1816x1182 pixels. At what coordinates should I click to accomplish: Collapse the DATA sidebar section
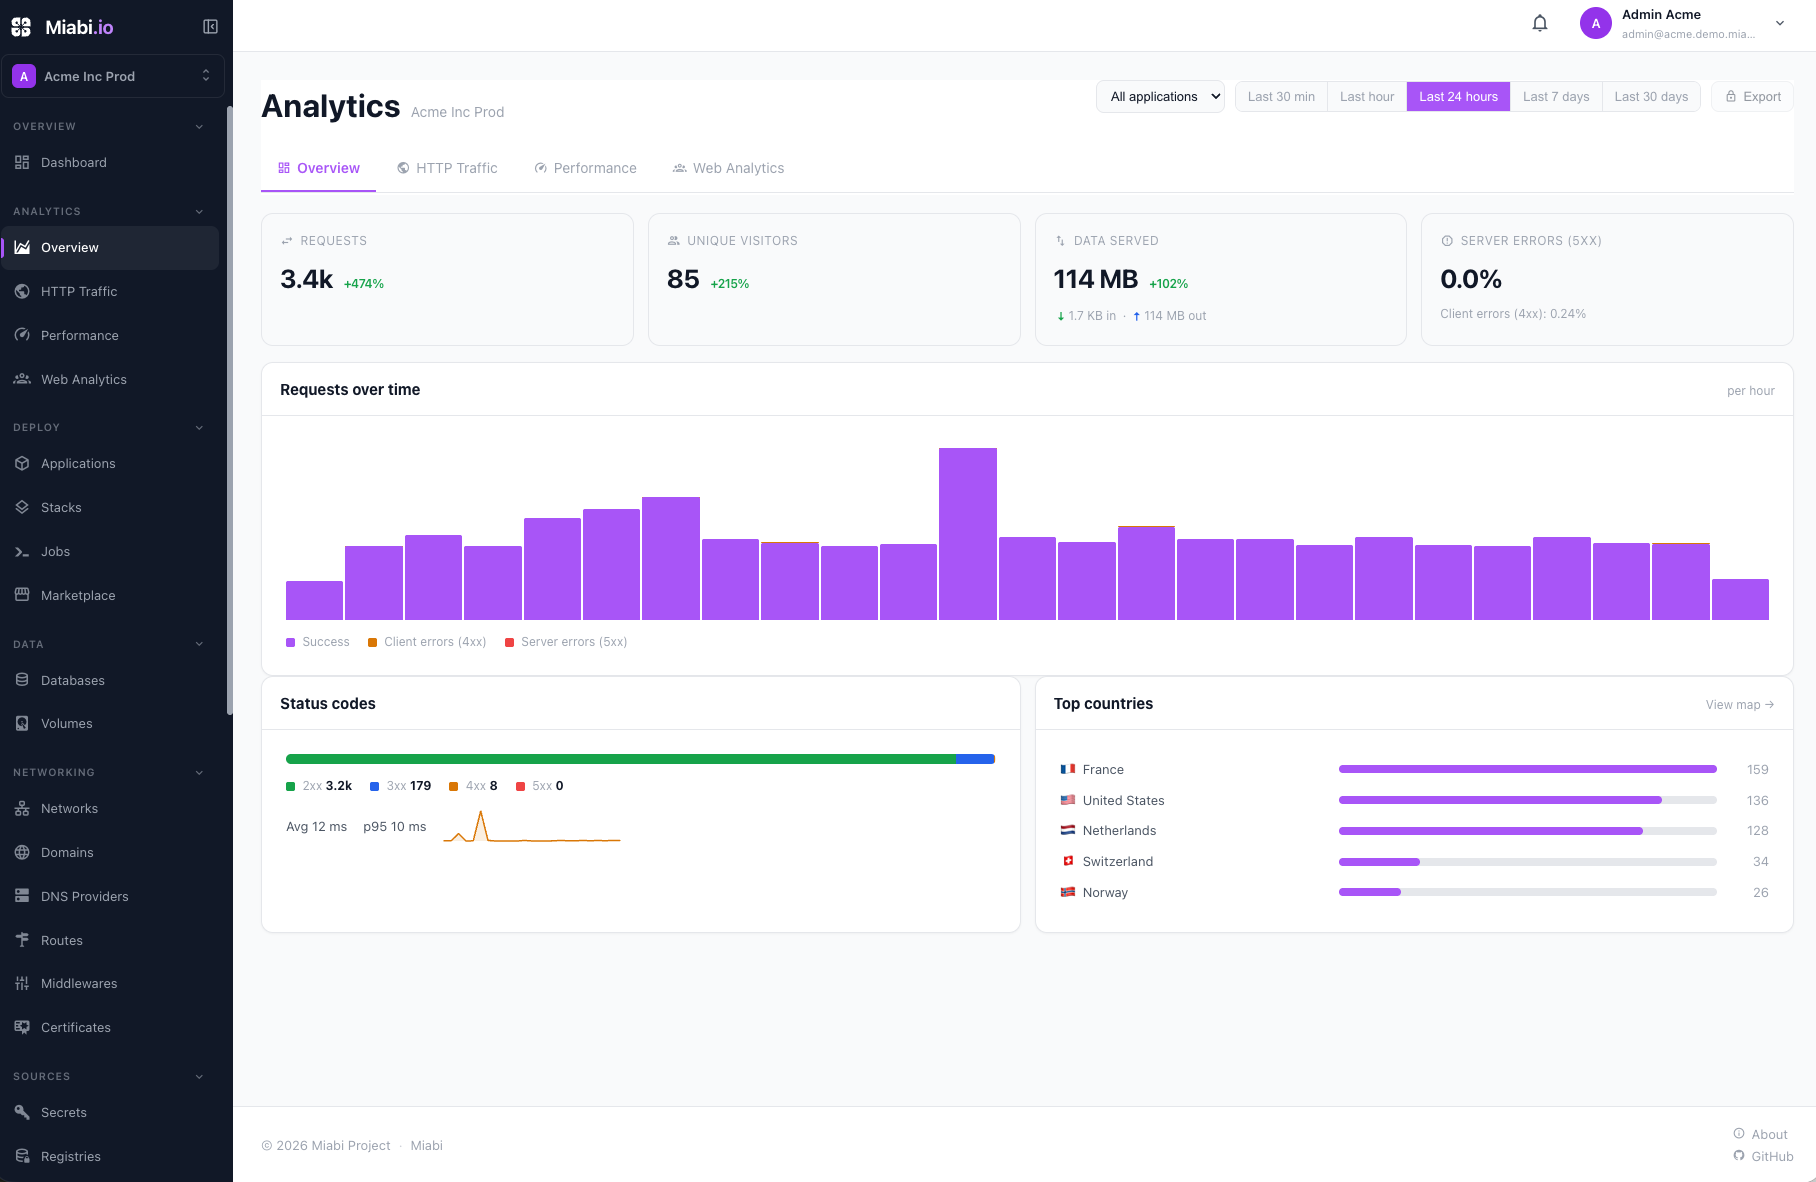click(x=199, y=644)
